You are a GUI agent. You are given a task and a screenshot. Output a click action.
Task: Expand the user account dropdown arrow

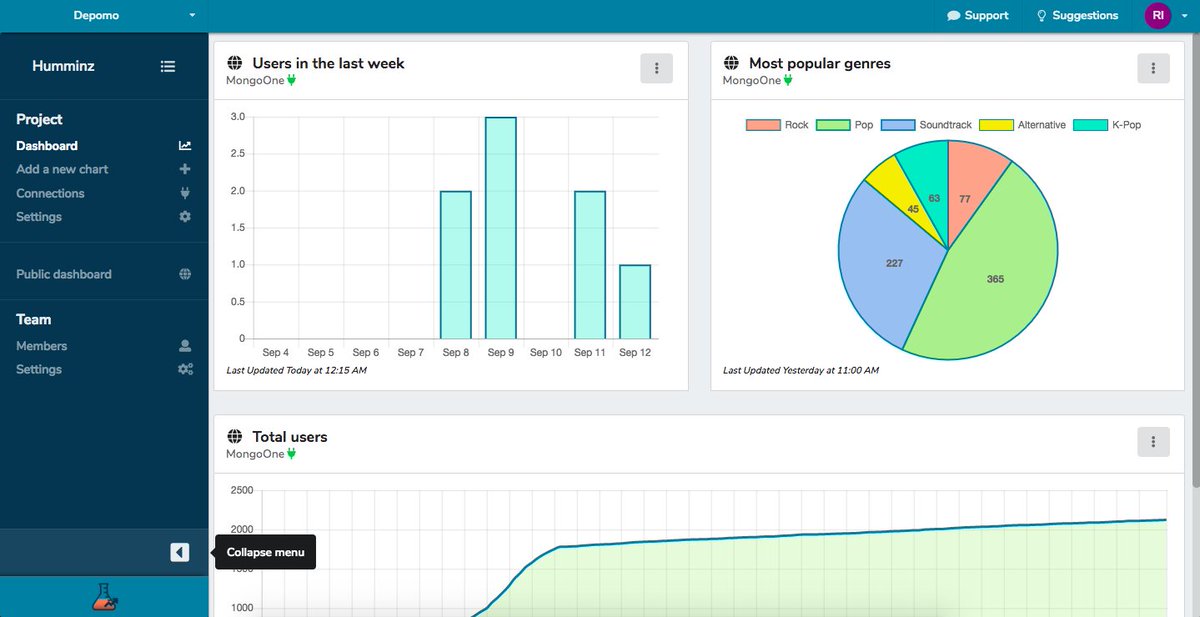click(x=1184, y=17)
